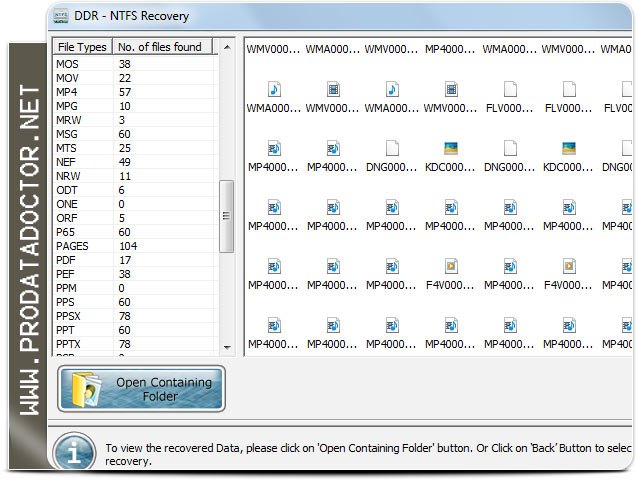Sort by the No. of files found header
Screen dimensions: 636x482
pyautogui.click(x=162, y=47)
